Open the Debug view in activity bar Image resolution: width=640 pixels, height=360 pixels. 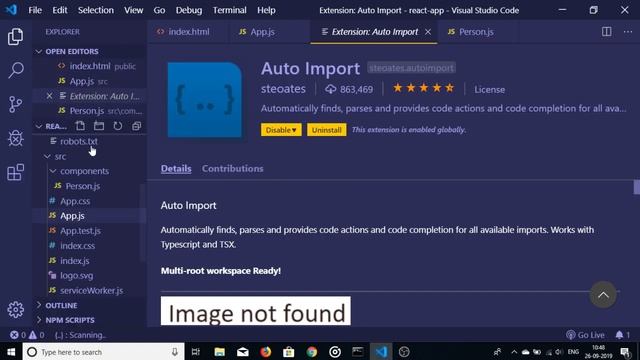16,138
